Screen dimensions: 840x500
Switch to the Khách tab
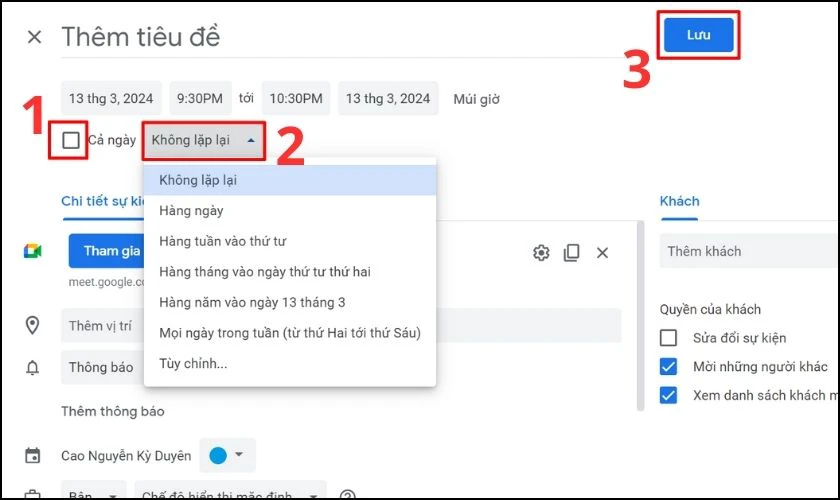(679, 202)
